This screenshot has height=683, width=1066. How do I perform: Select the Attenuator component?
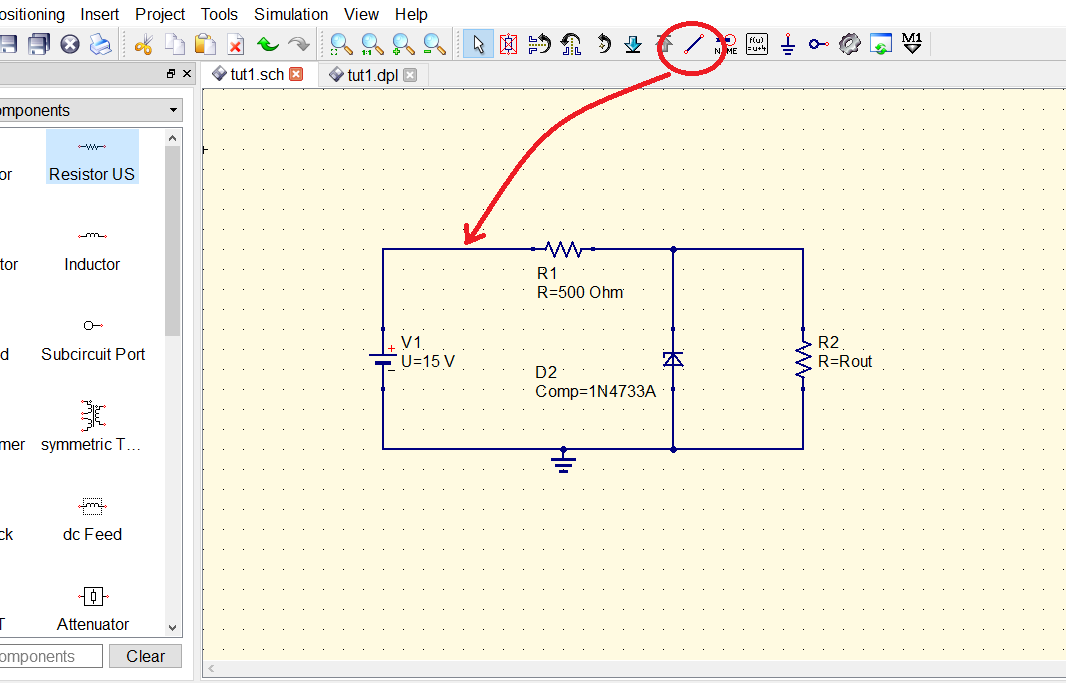[92, 610]
